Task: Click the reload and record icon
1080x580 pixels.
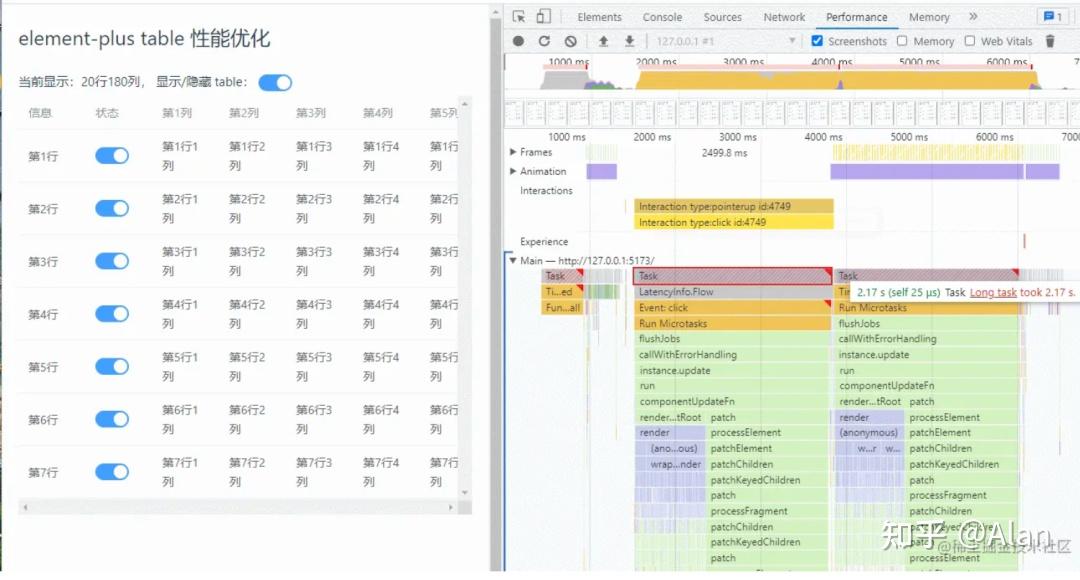Action: (x=543, y=41)
